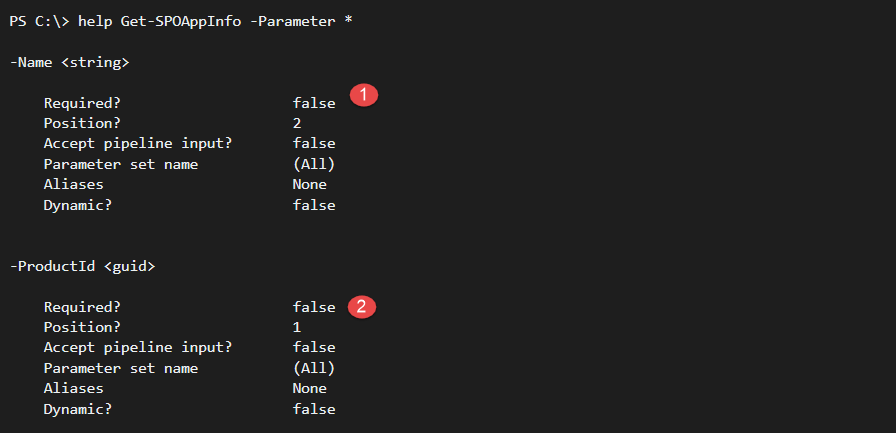896x433 pixels.
Task: Click Position value 1 for -ProductId
Action: pos(297,327)
